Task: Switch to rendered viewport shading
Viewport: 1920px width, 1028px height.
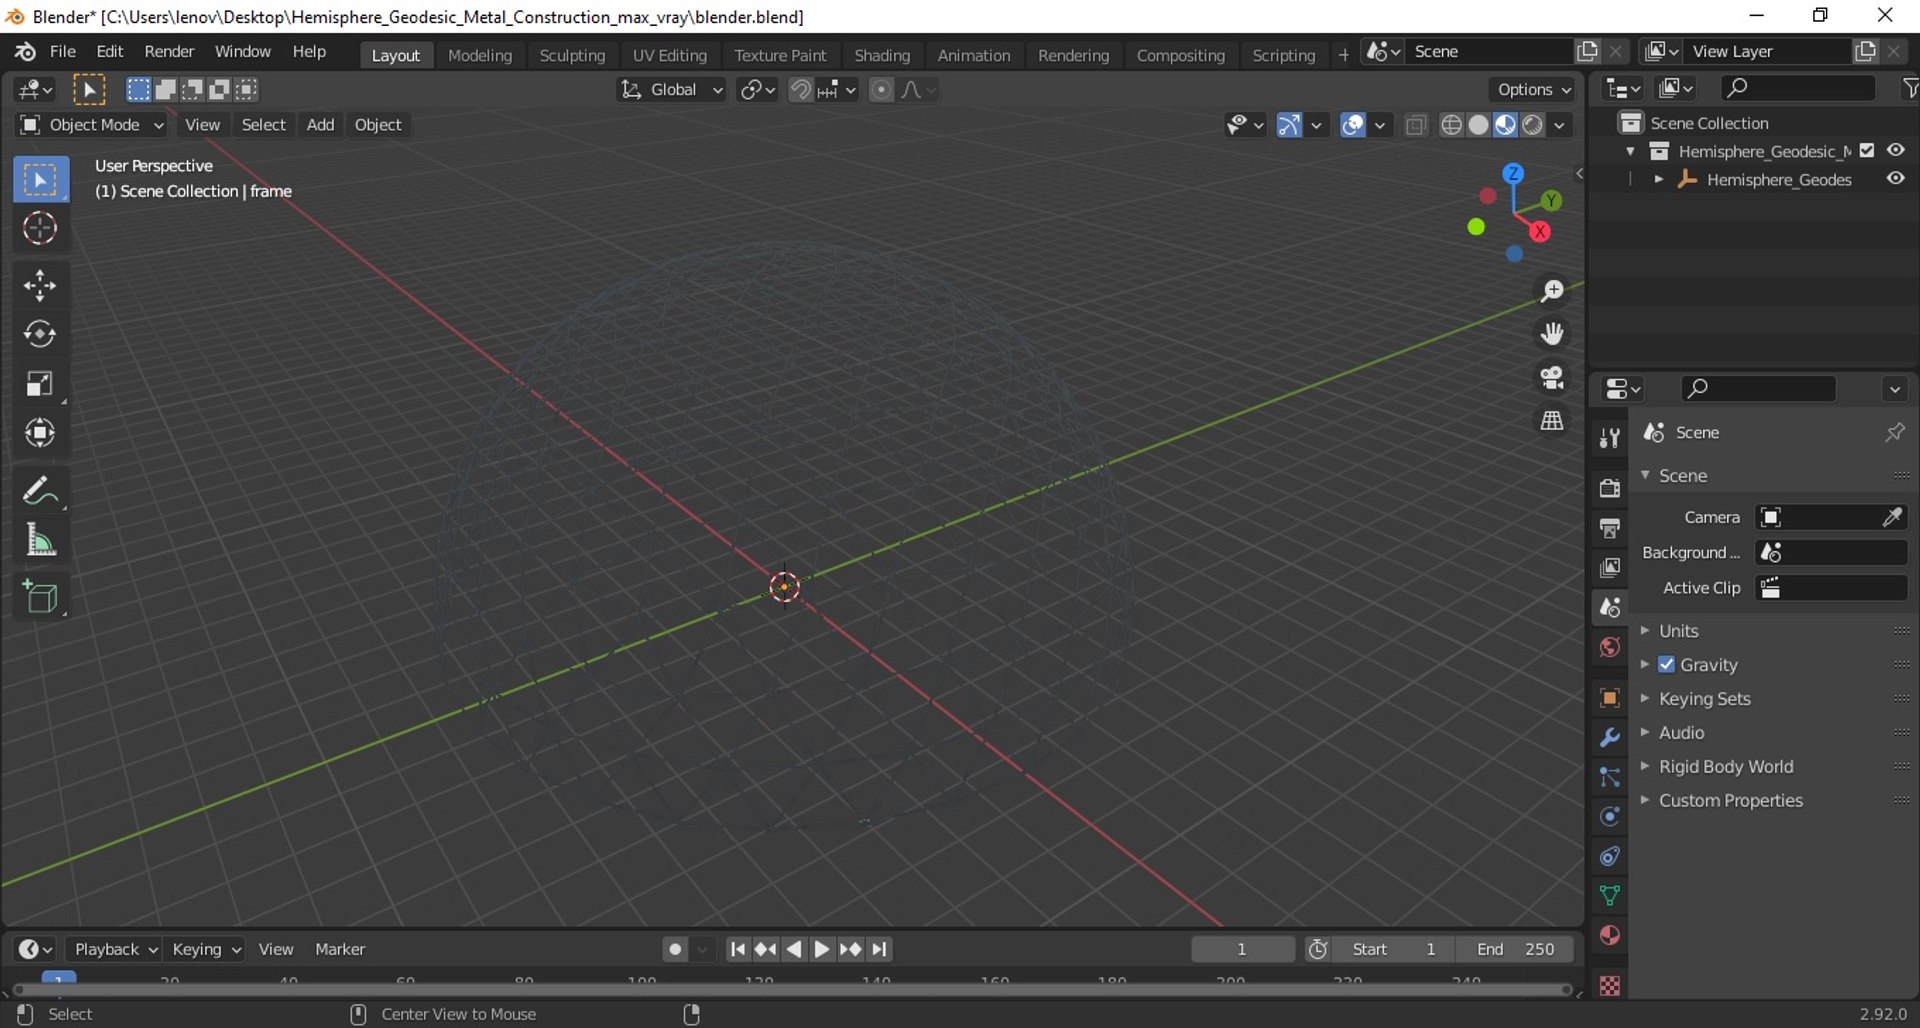Action: (1532, 125)
